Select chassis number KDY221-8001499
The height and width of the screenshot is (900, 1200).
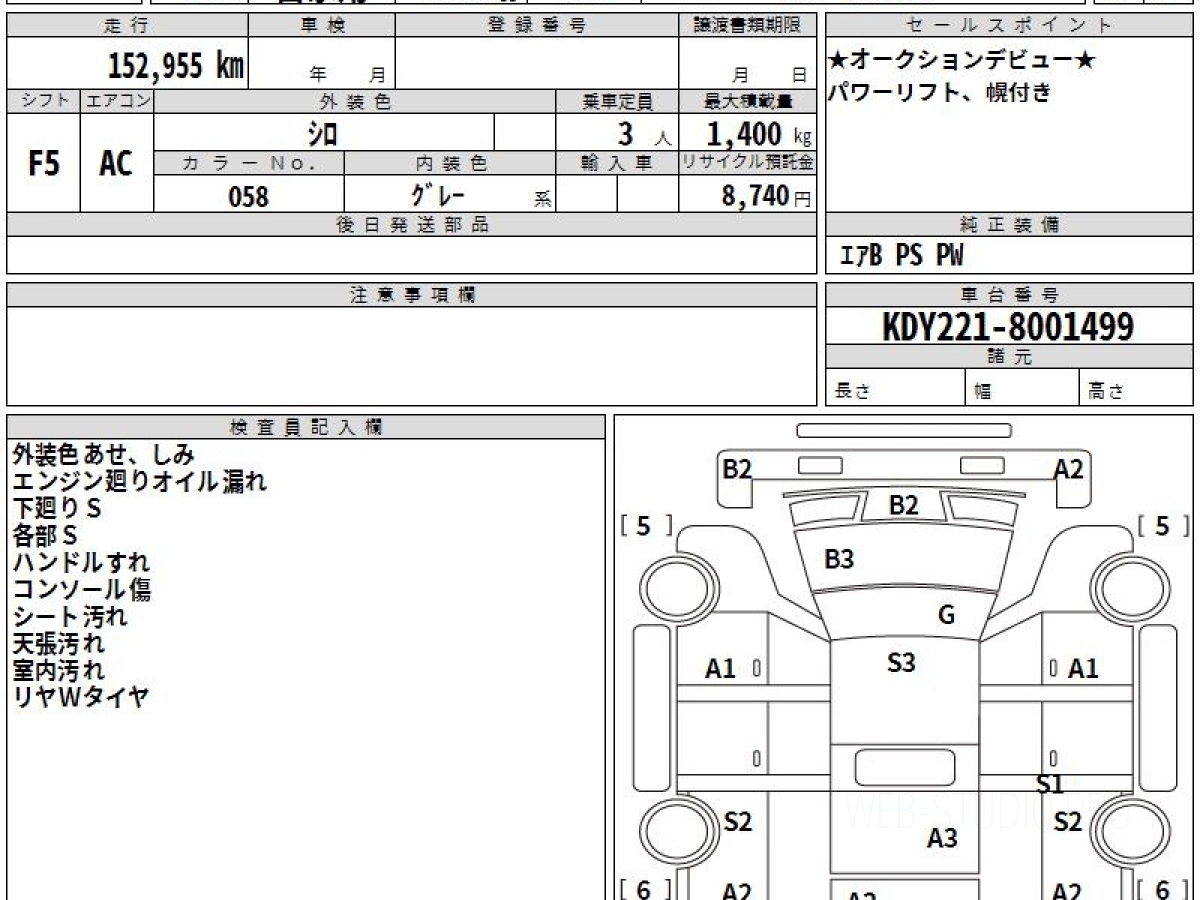(x=1008, y=327)
